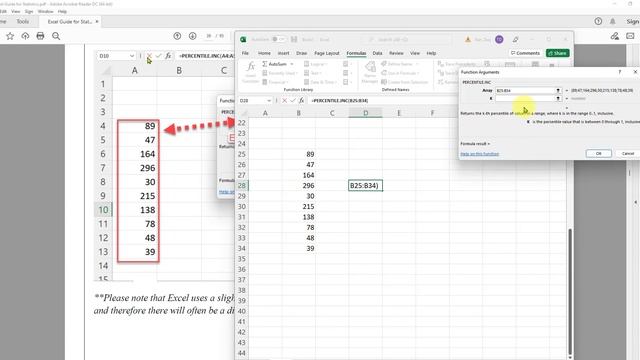Click the Acrobat upload to cloud icon
The height and width of the screenshot is (360, 640).
tap(25, 36)
